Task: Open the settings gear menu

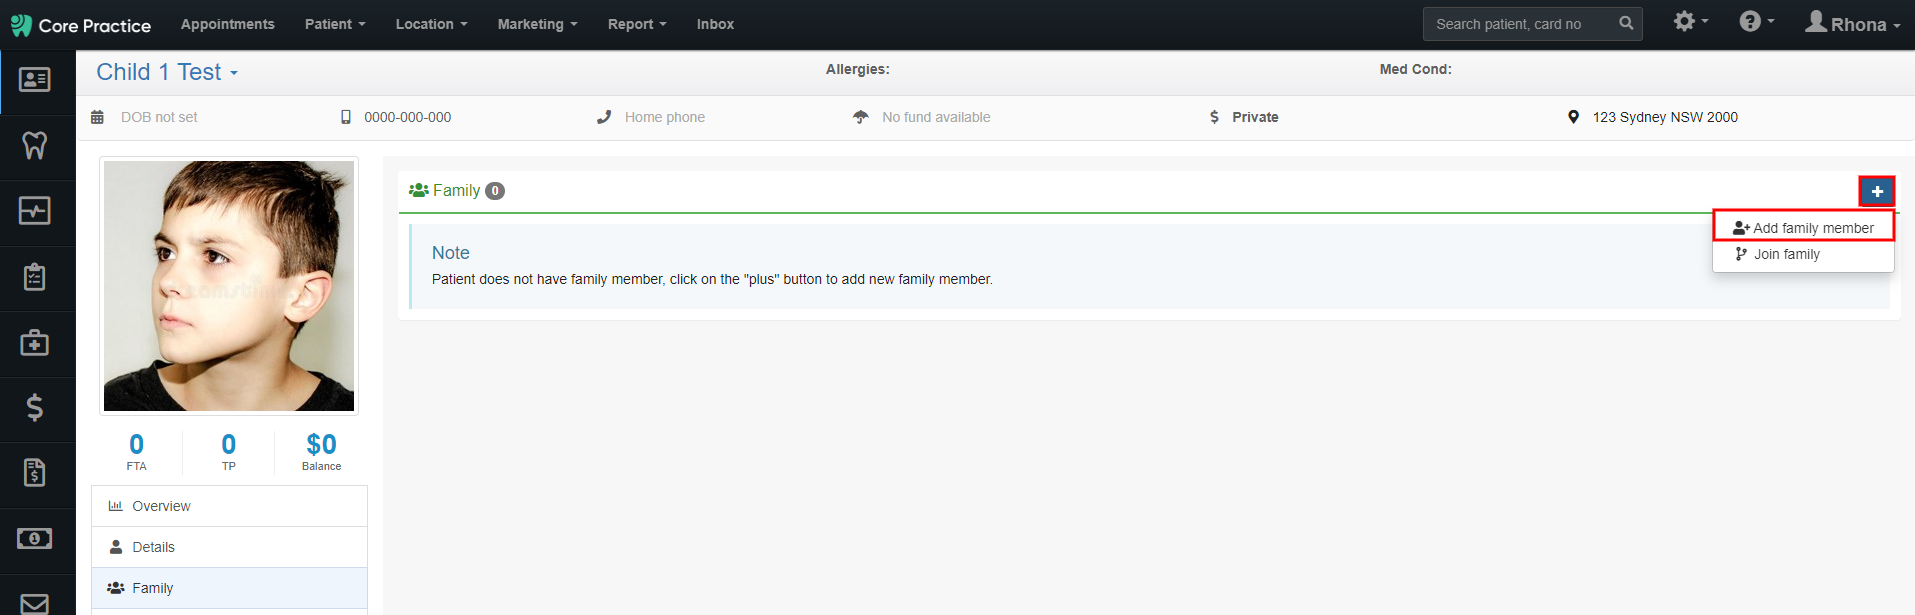Action: 1691,21
